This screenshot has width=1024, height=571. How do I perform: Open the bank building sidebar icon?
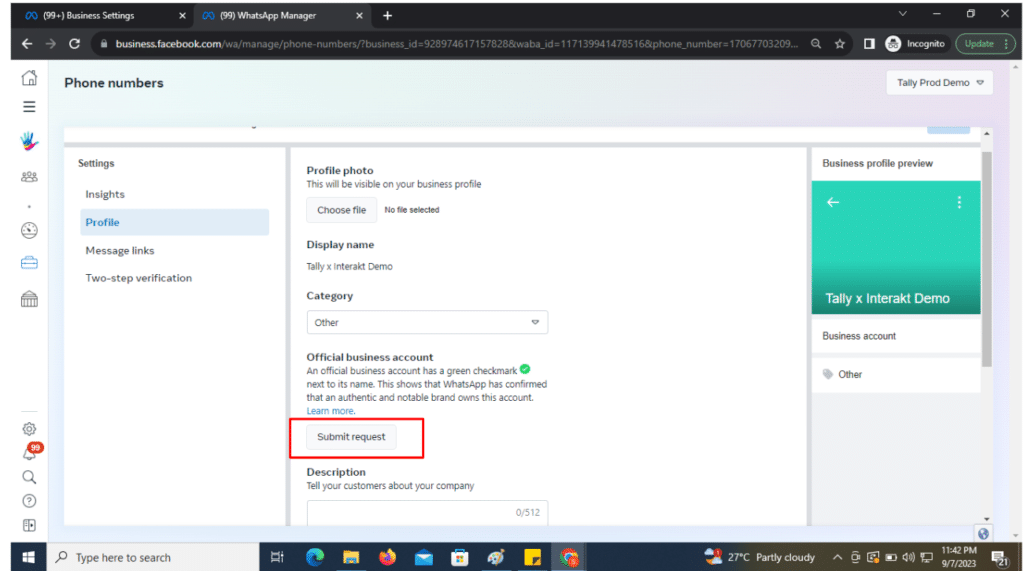(x=29, y=299)
